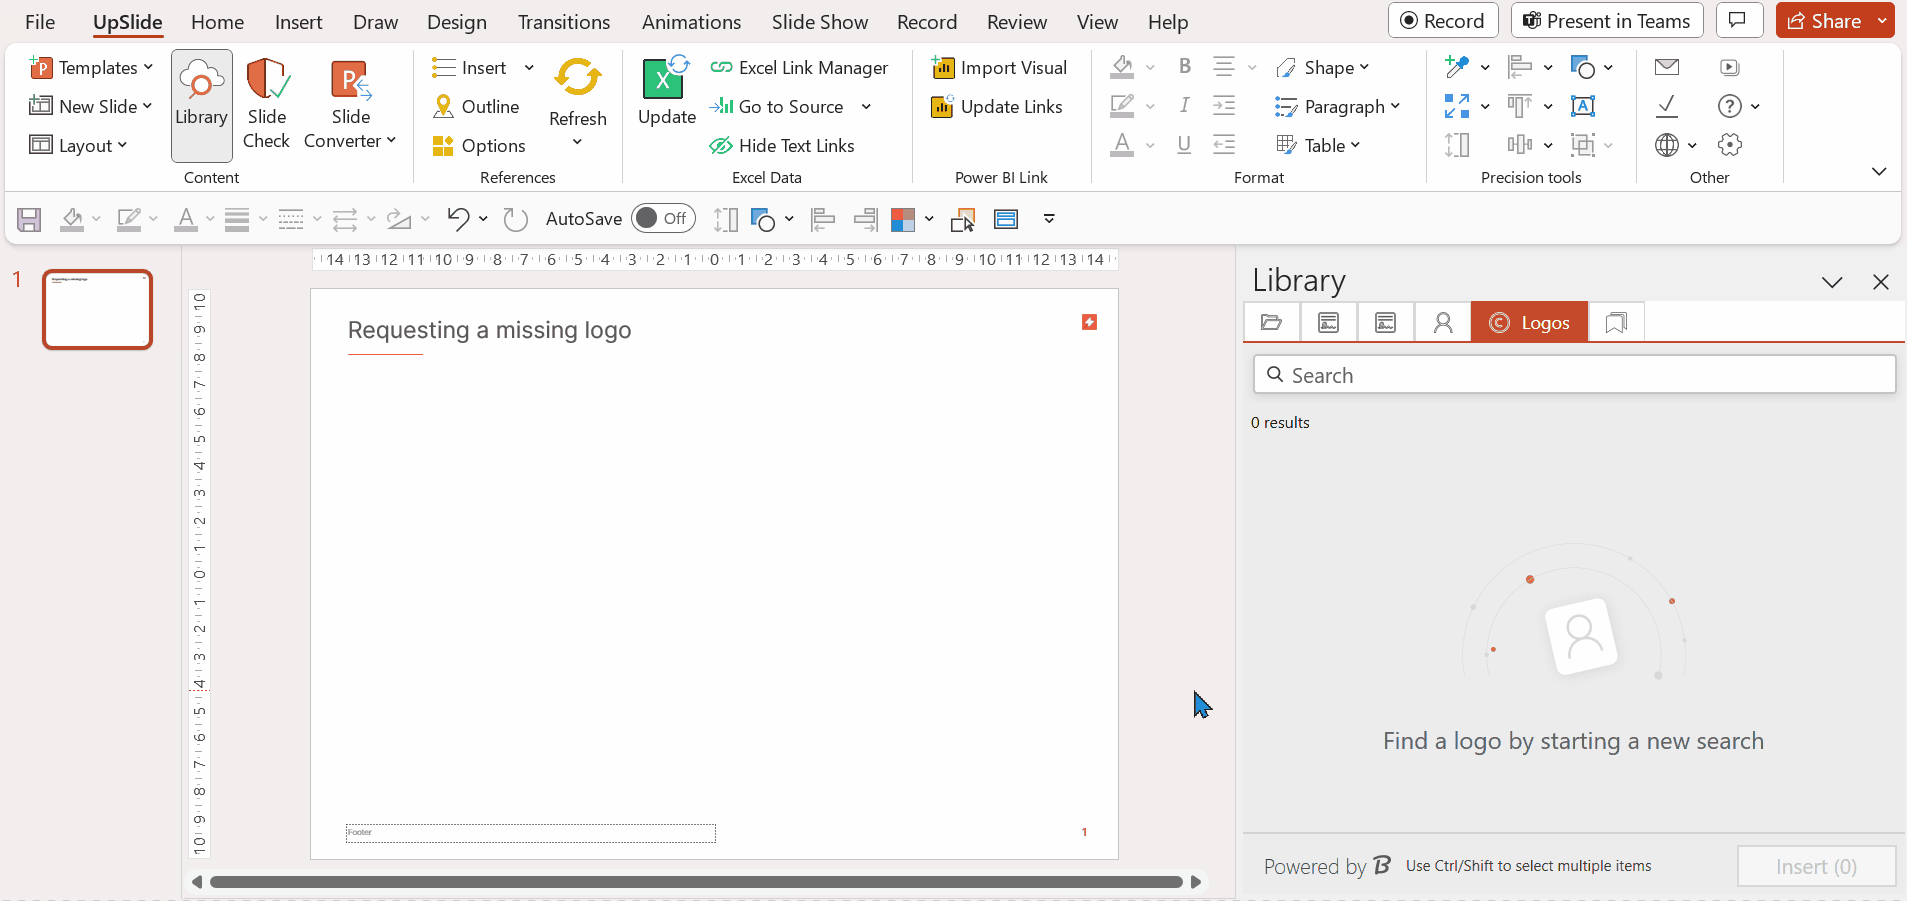This screenshot has height=901, width=1907.
Task: Click the text box fit icon in Precision tools
Action: (x=1583, y=106)
